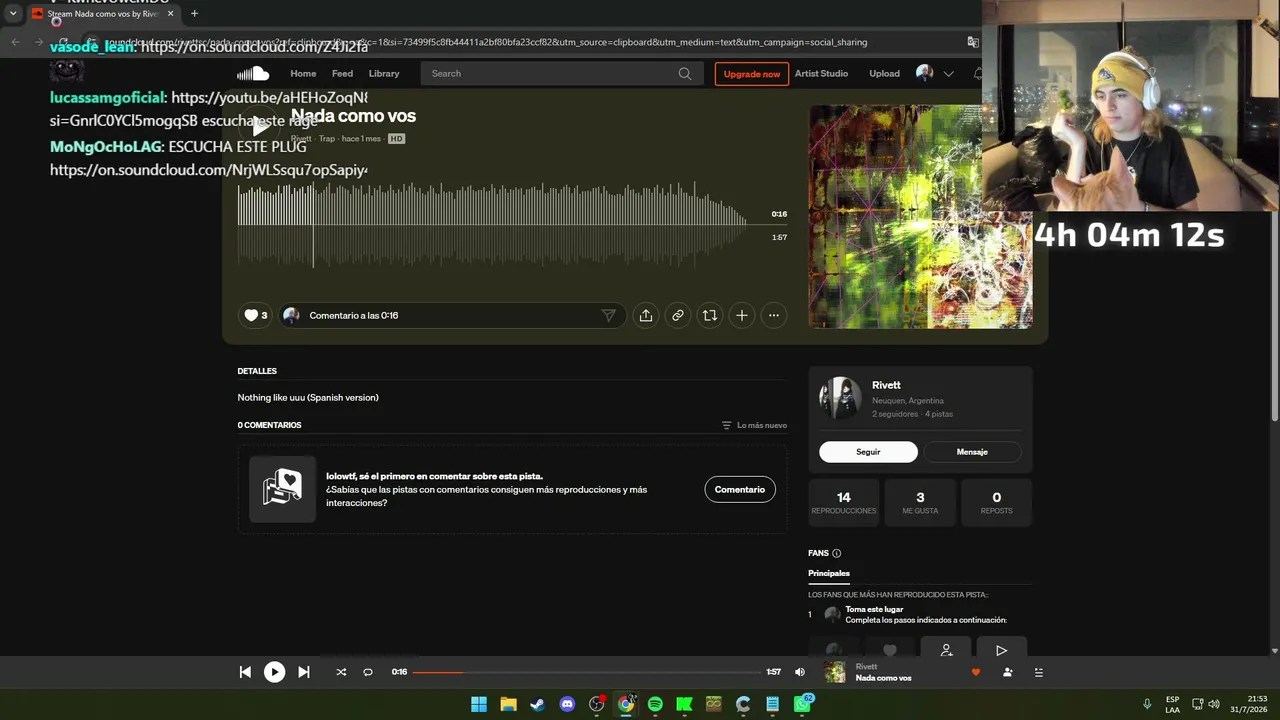Open the Rivett artist name link

(x=886, y=385)
